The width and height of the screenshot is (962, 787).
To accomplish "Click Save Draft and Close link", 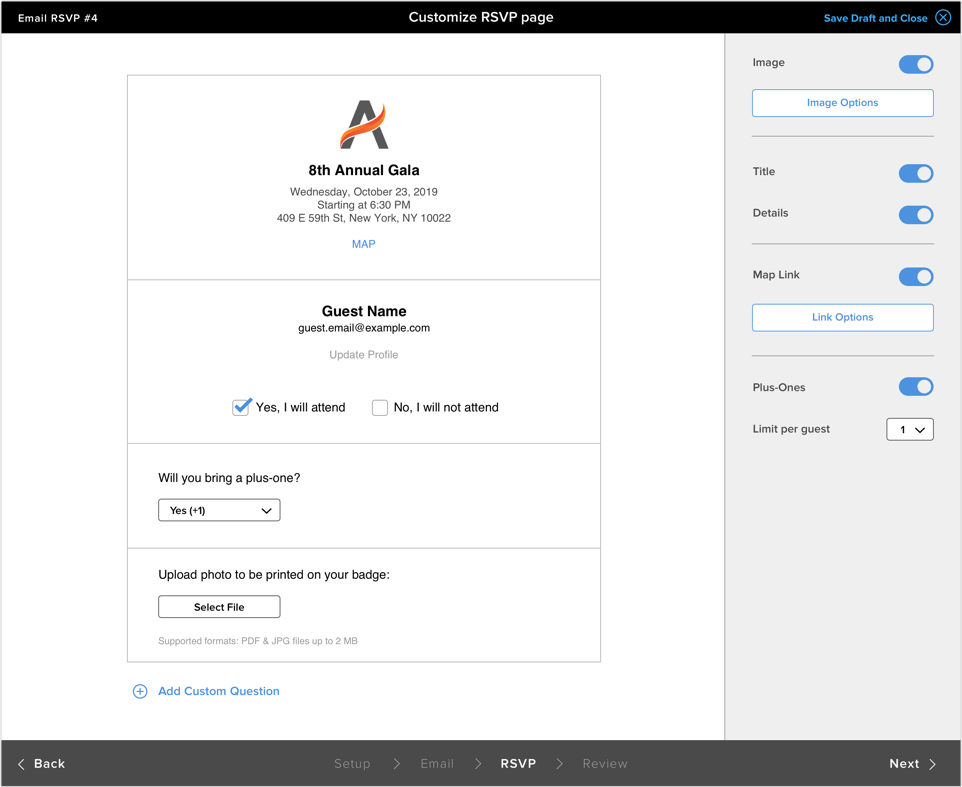I will tap(875, 18).
